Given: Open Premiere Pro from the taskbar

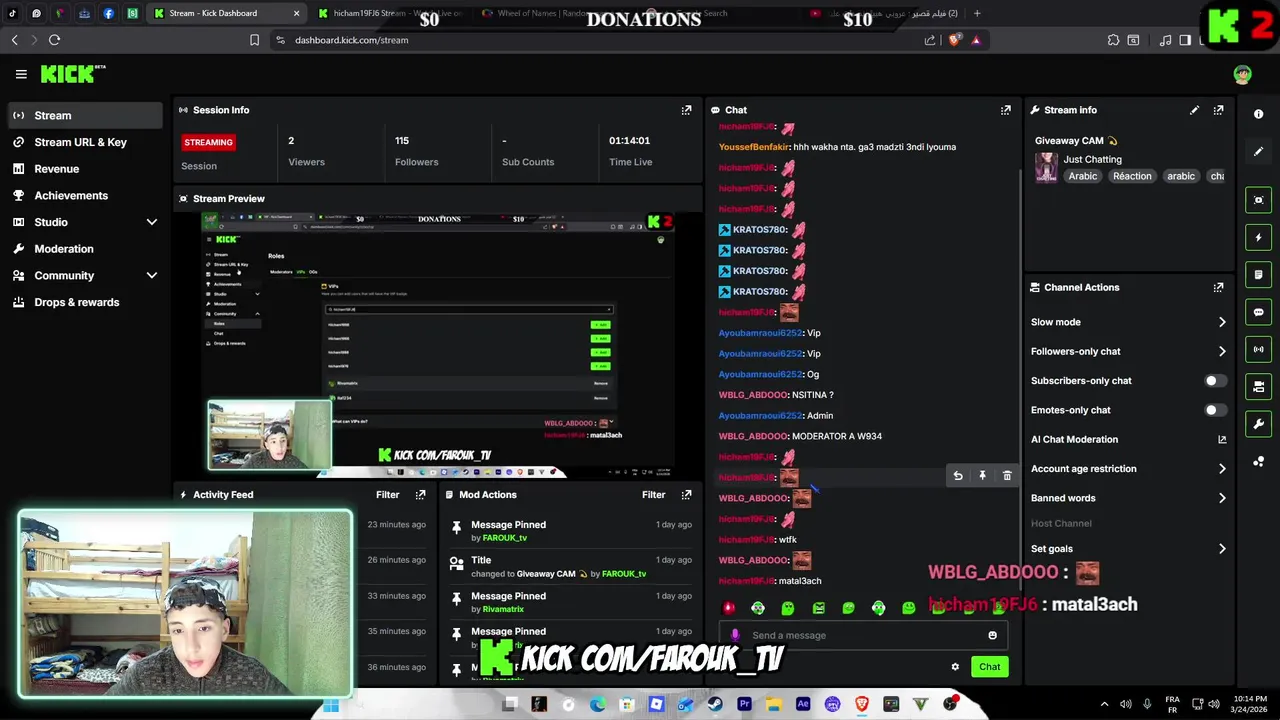Looking at the screenshot, I should point(744,705).
